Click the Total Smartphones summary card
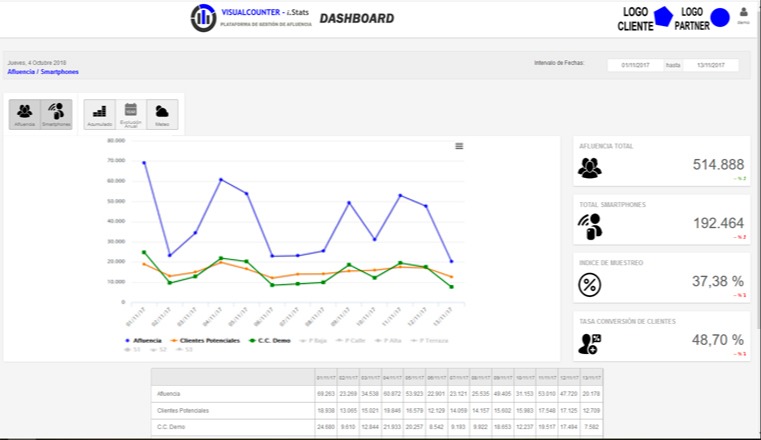The height and width of the screenshot is (440, 761). 660,221
